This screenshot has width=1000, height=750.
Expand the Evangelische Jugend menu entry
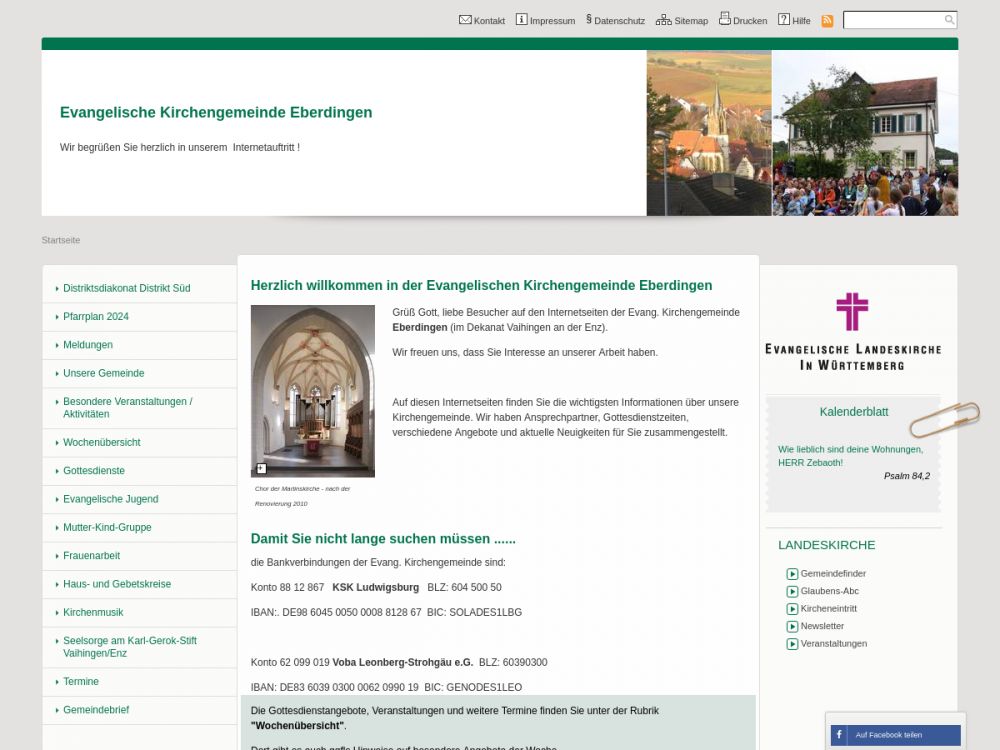point(110,499)
